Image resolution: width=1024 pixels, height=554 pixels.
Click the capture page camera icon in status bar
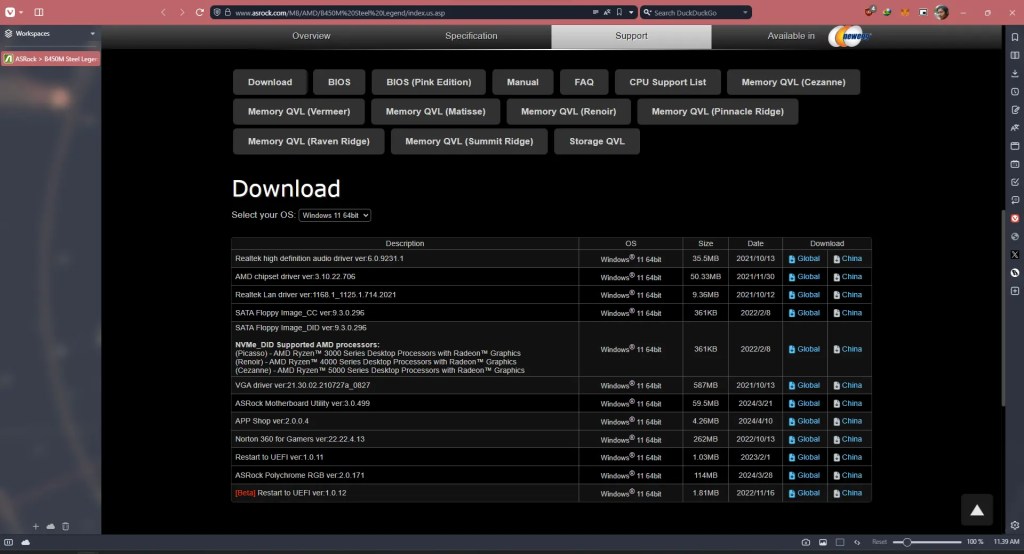tap(806, 542)
